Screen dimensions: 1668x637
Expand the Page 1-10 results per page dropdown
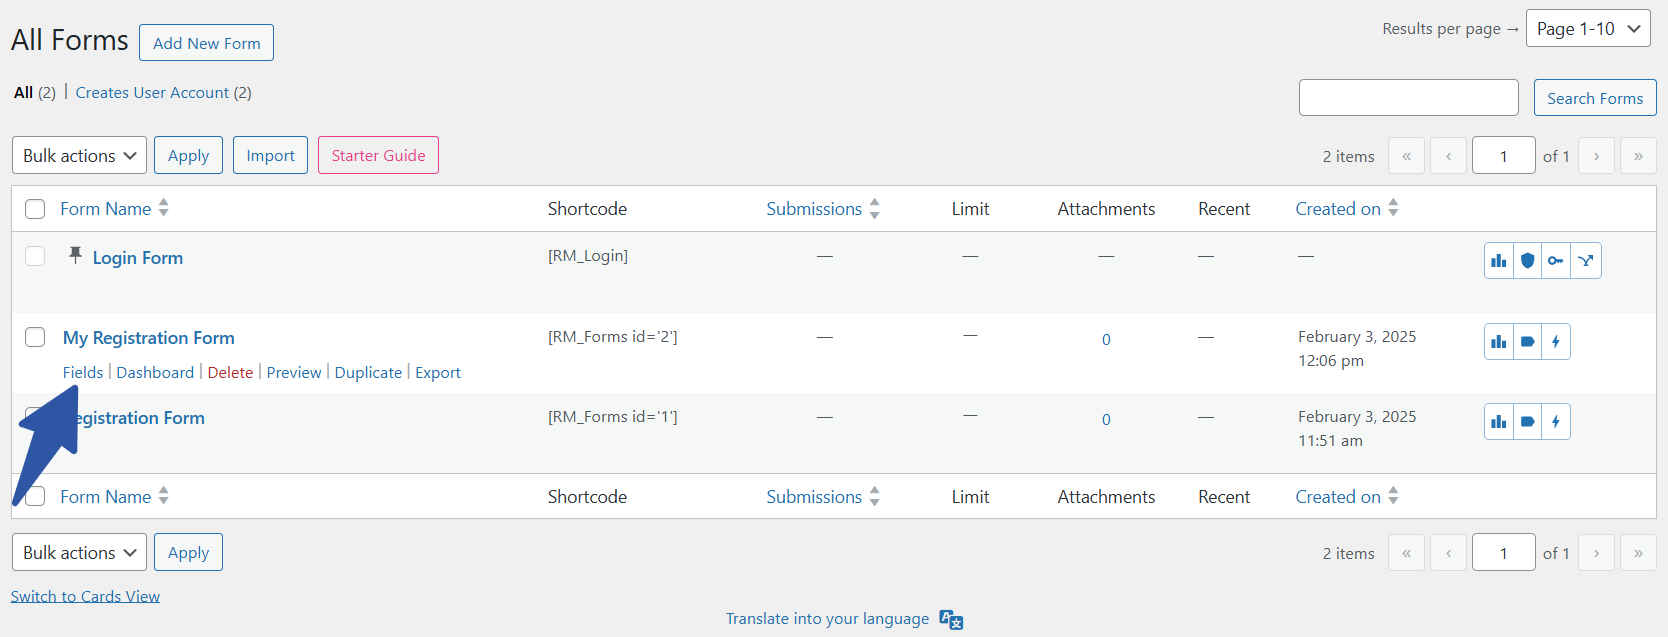[1588, 29]
